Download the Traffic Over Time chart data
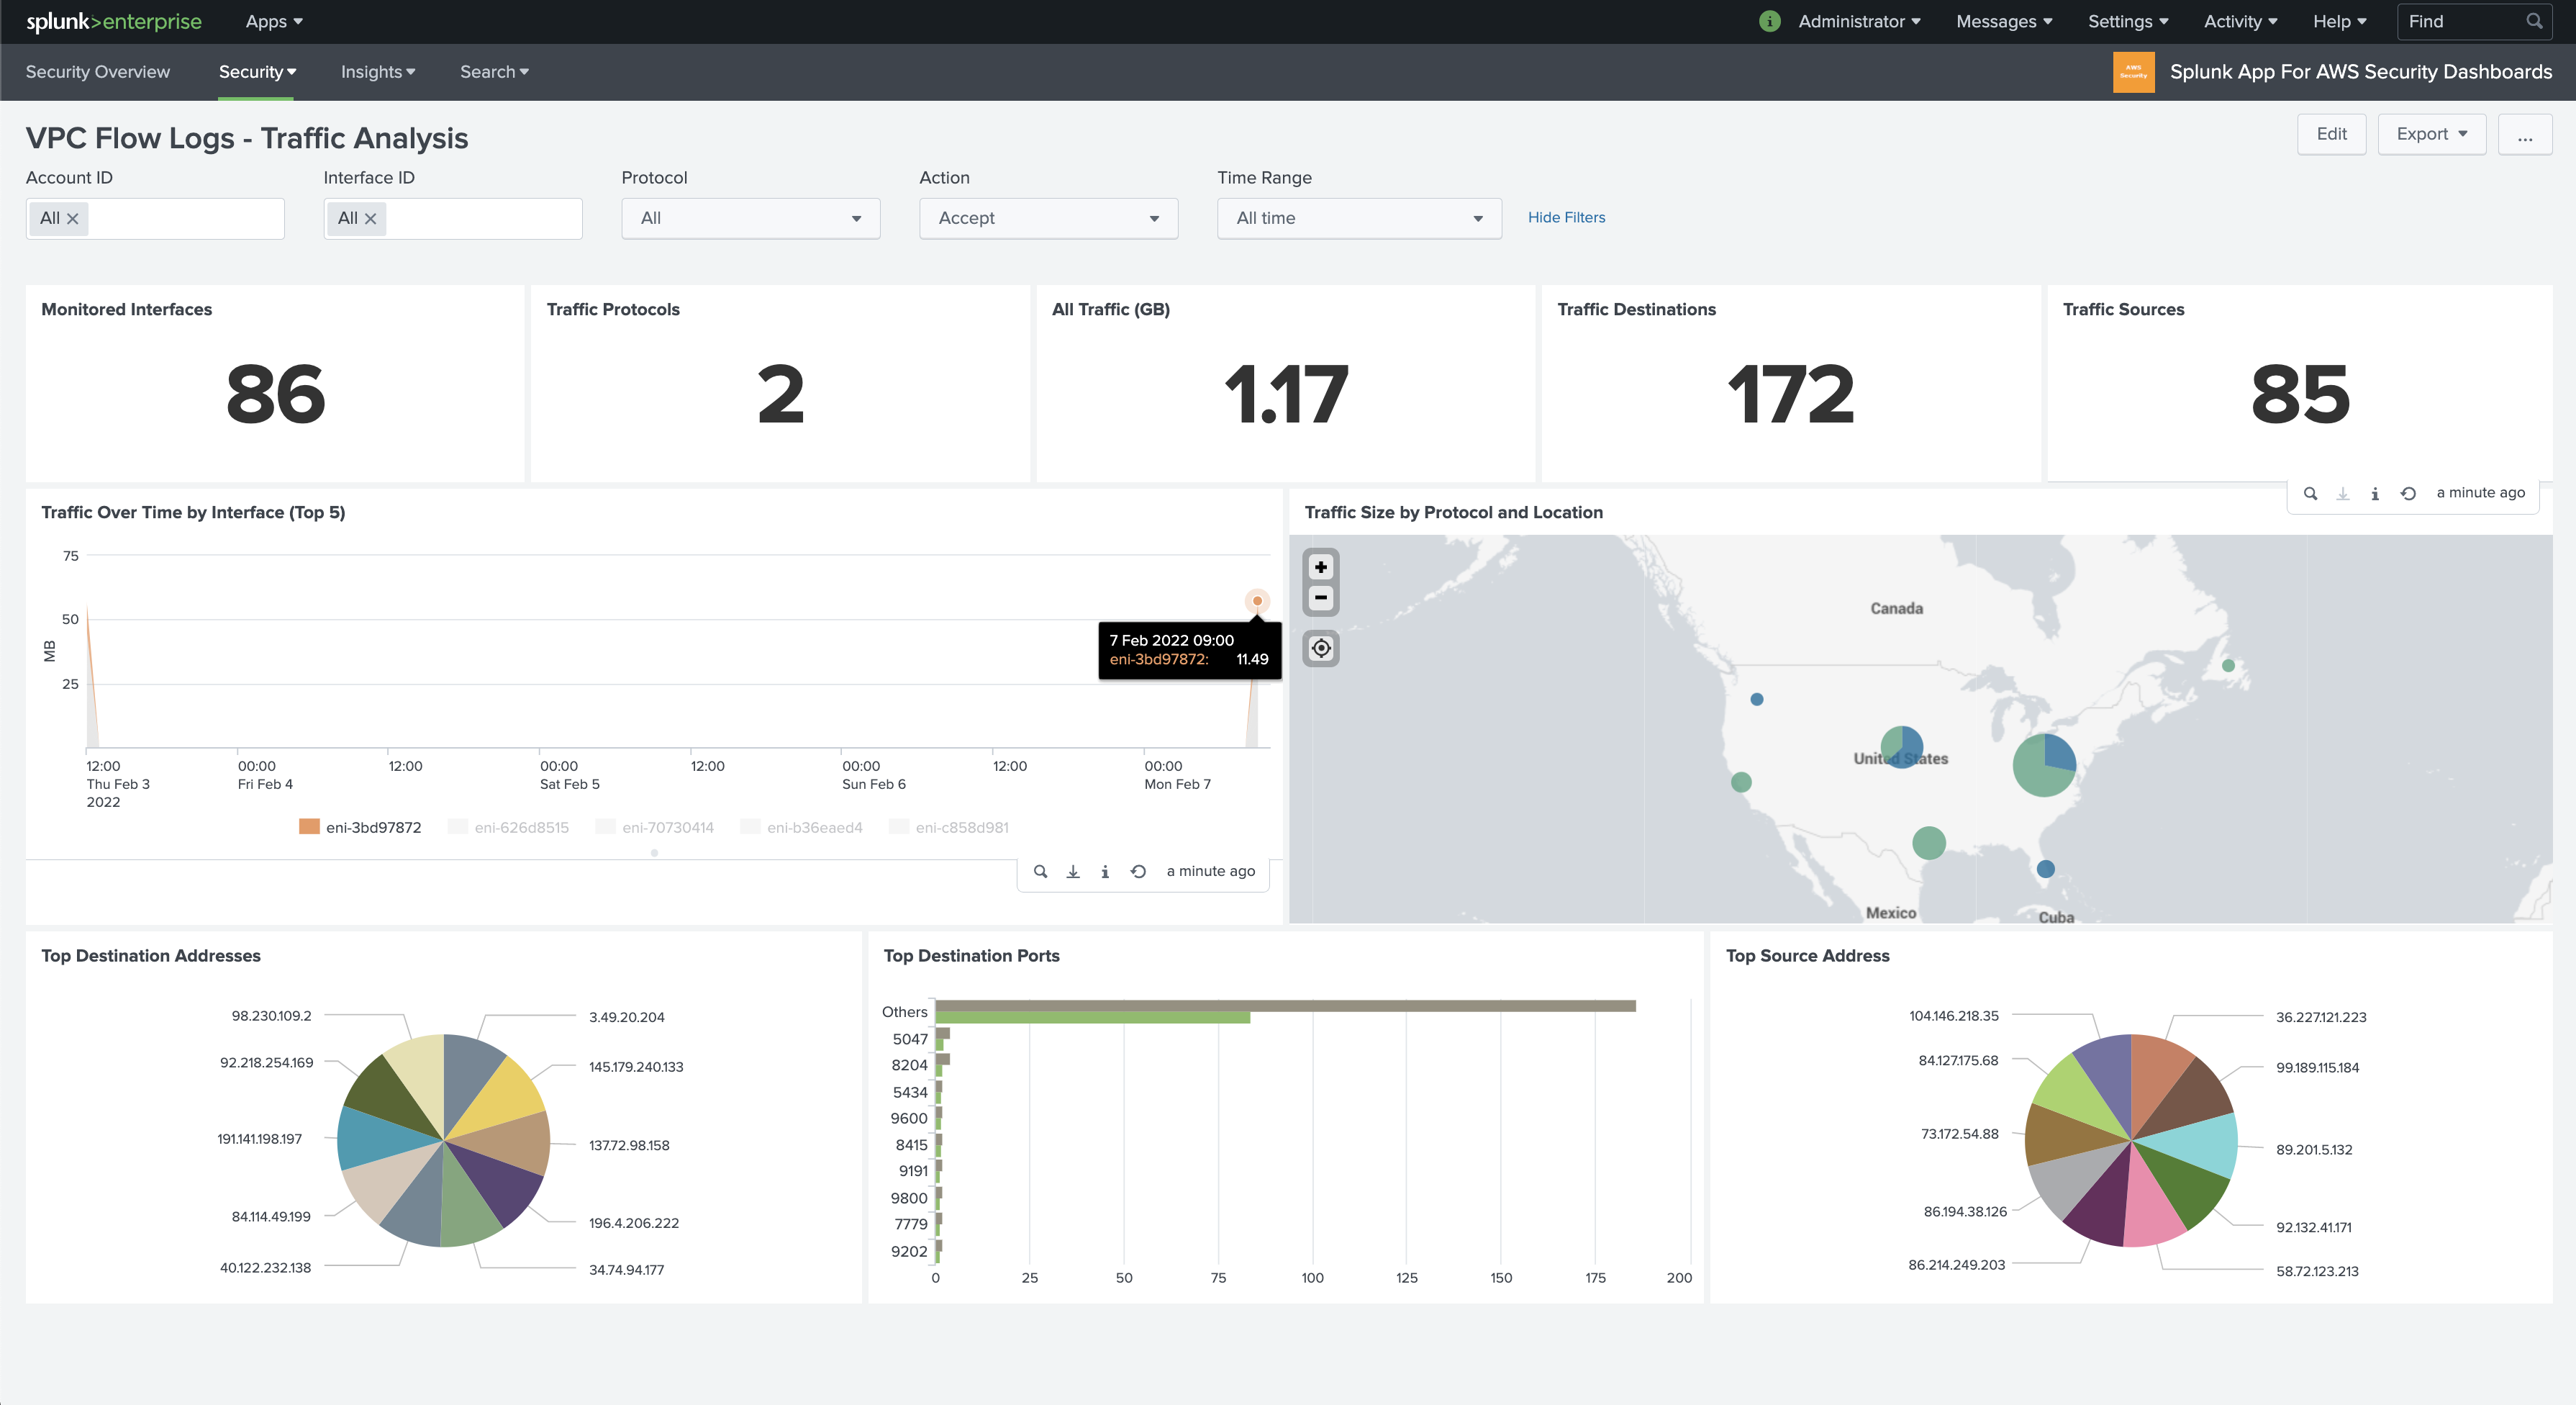Screen dimensions: 2576x1405 1072,871
